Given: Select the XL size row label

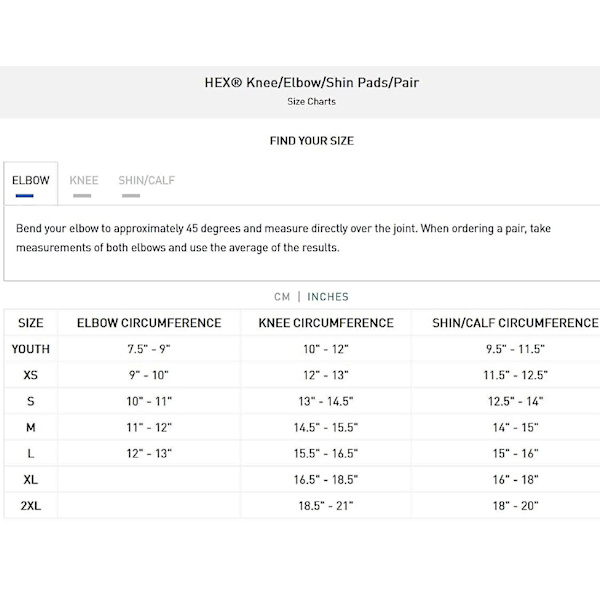Looking at the screenshot, I should [x=31, y=479].
